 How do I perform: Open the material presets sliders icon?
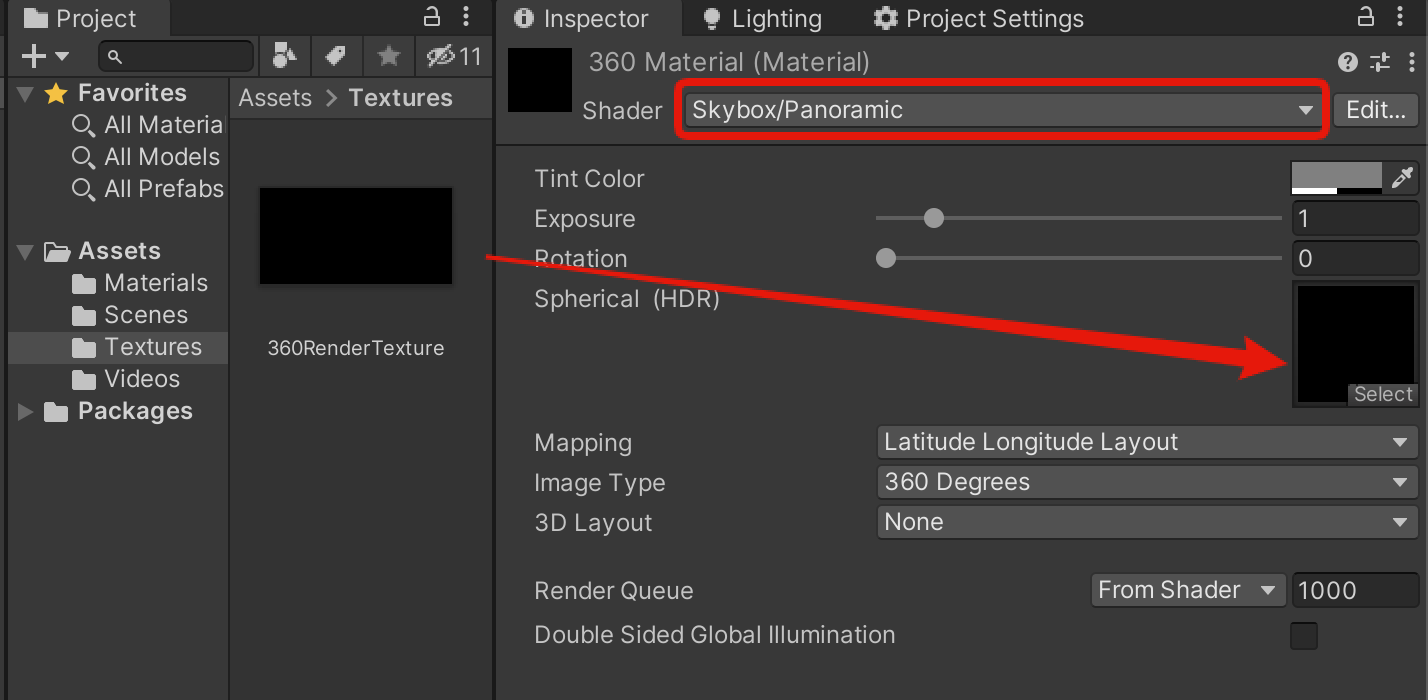1380,62
